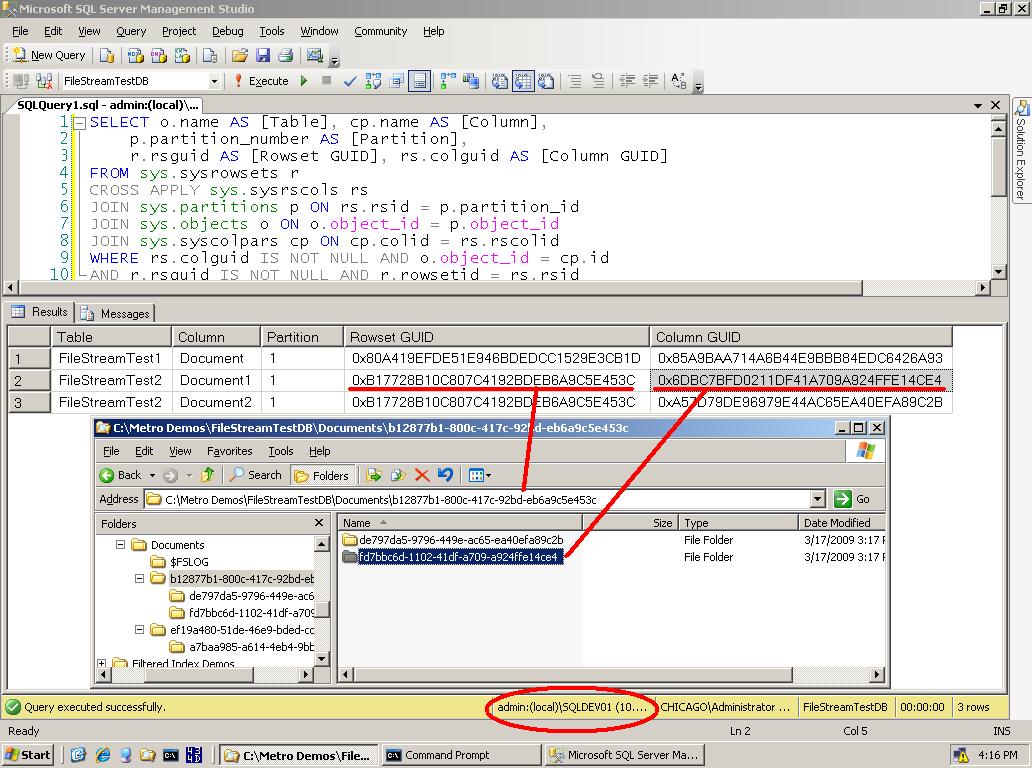Screen dimensions: 1032x768
Task: Open Query Options from the toolbar
Action: (396, 81)
